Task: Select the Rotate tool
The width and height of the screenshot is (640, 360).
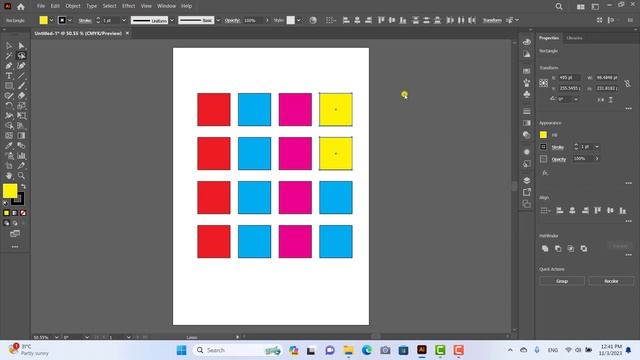Action: [x=9, y=106]
